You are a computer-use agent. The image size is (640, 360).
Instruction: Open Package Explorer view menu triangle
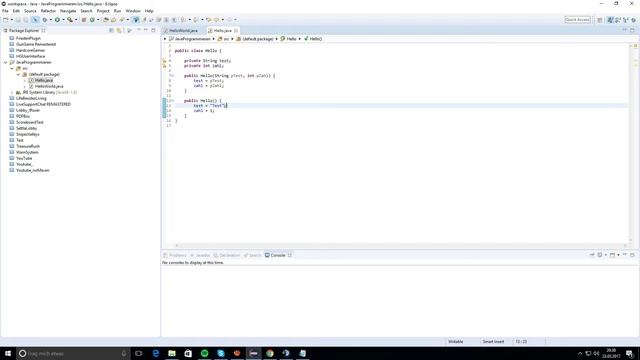139,30
